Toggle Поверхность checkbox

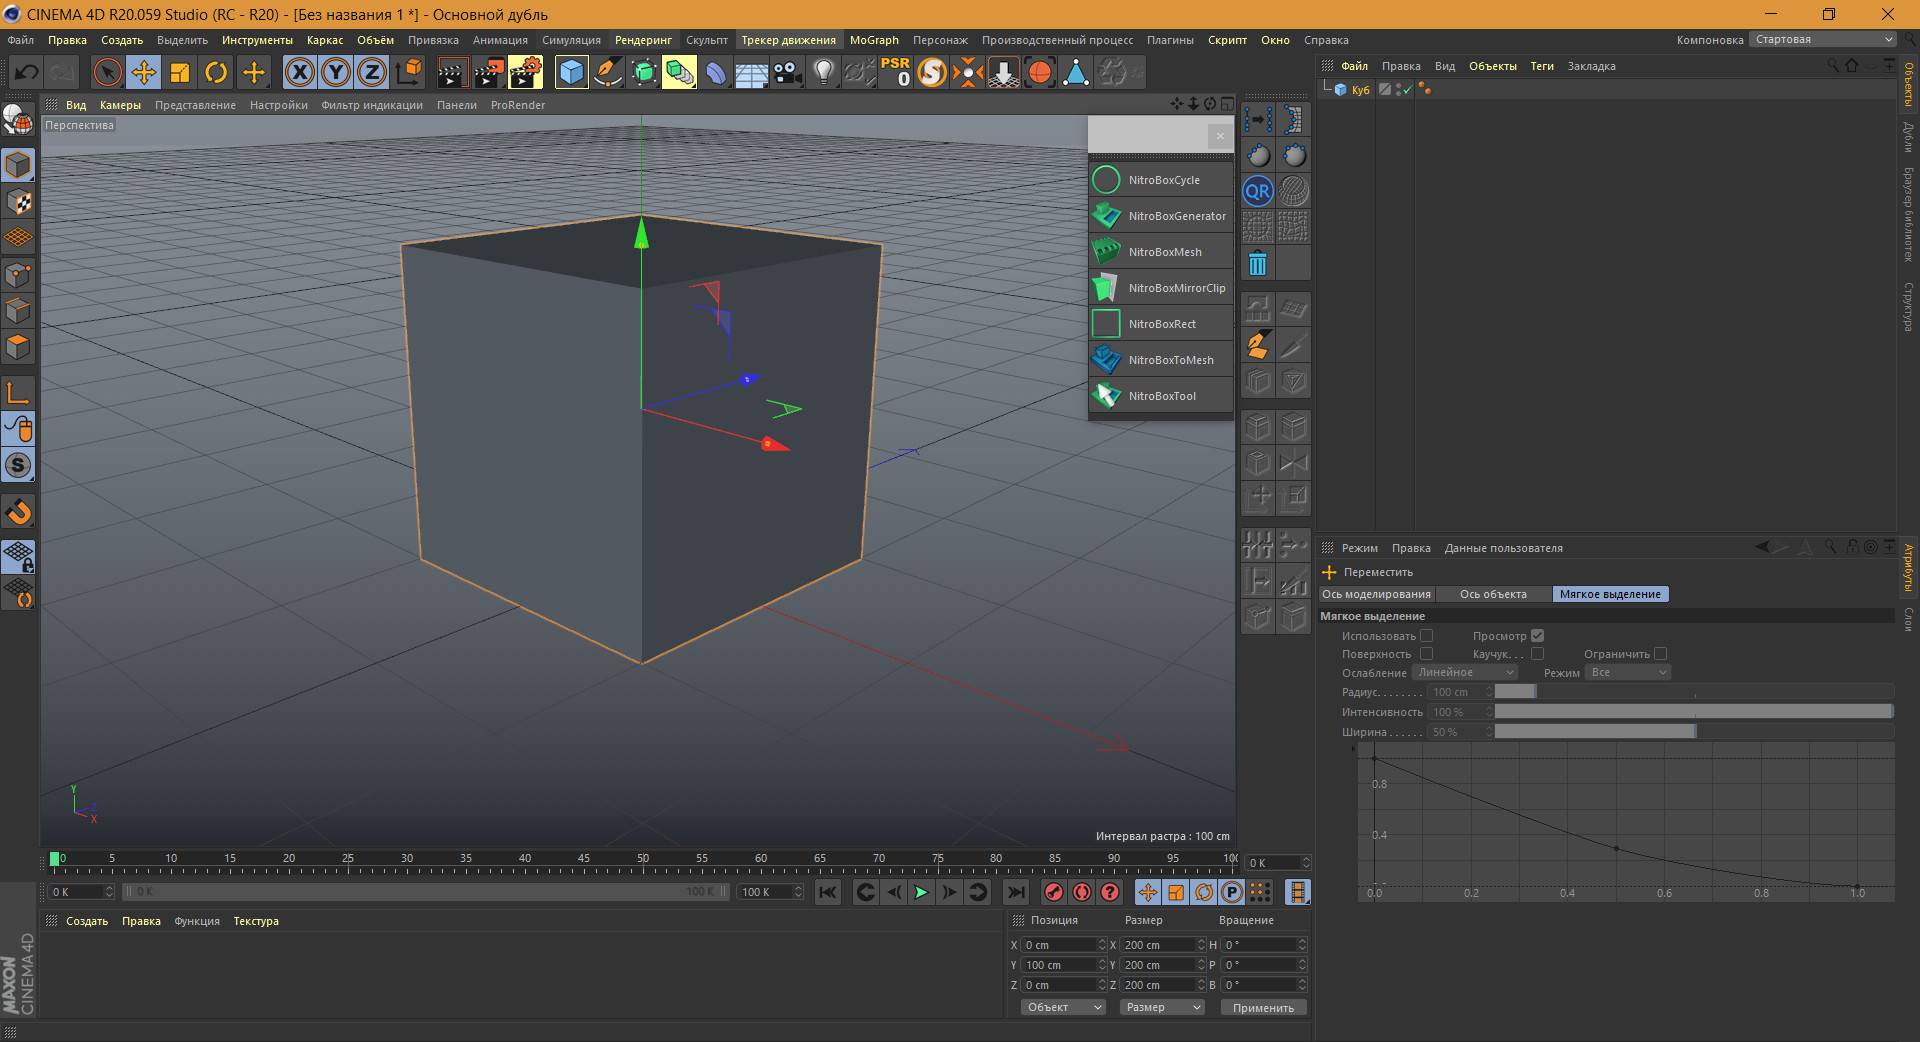tap(1426, 654)
